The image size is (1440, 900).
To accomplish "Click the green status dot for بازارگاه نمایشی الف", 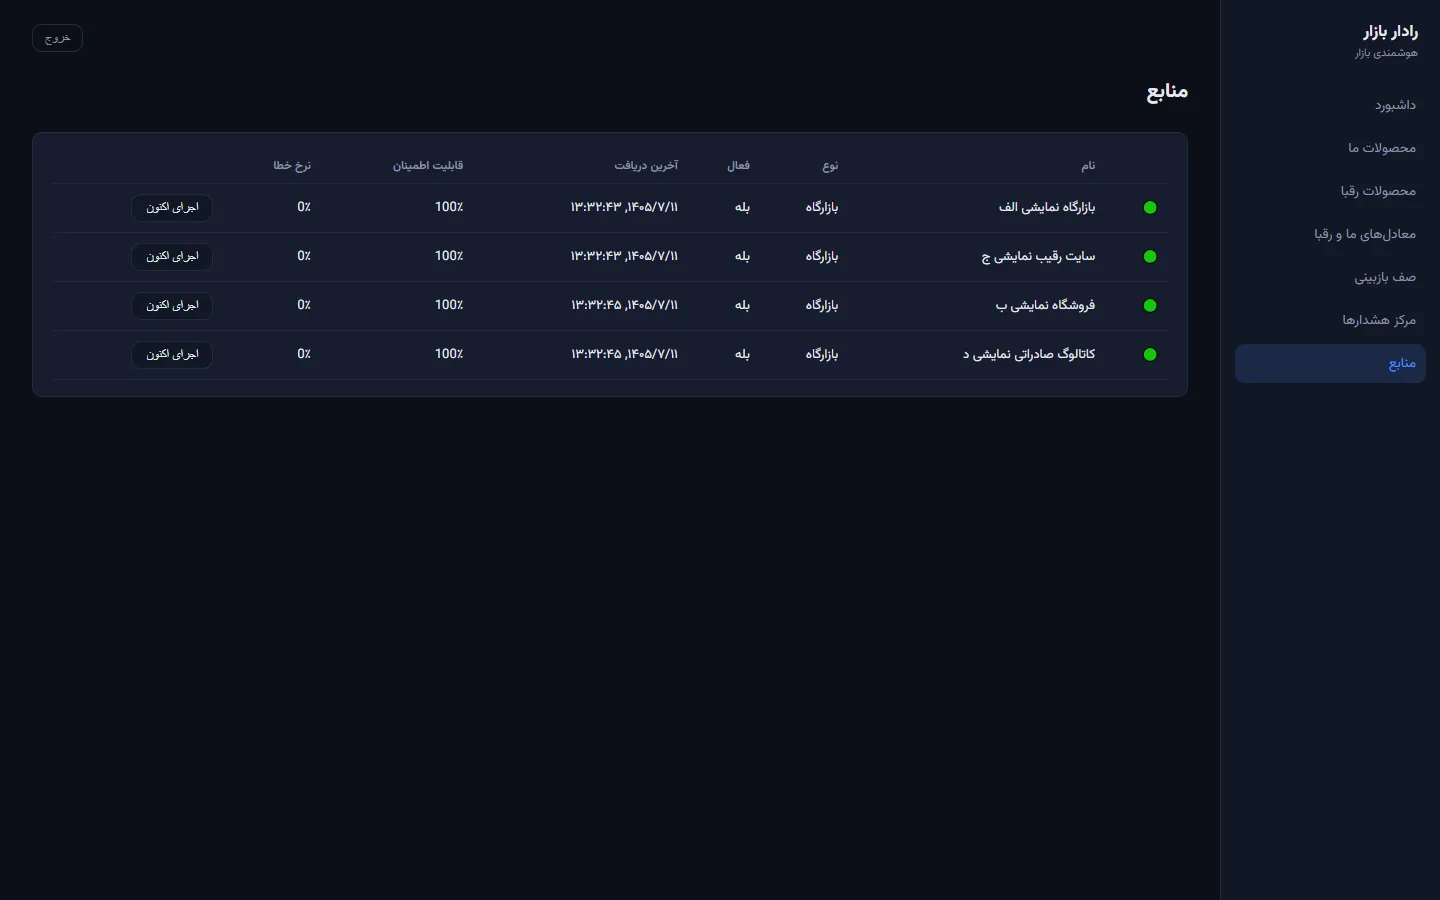I will [x=1150, y=208].
